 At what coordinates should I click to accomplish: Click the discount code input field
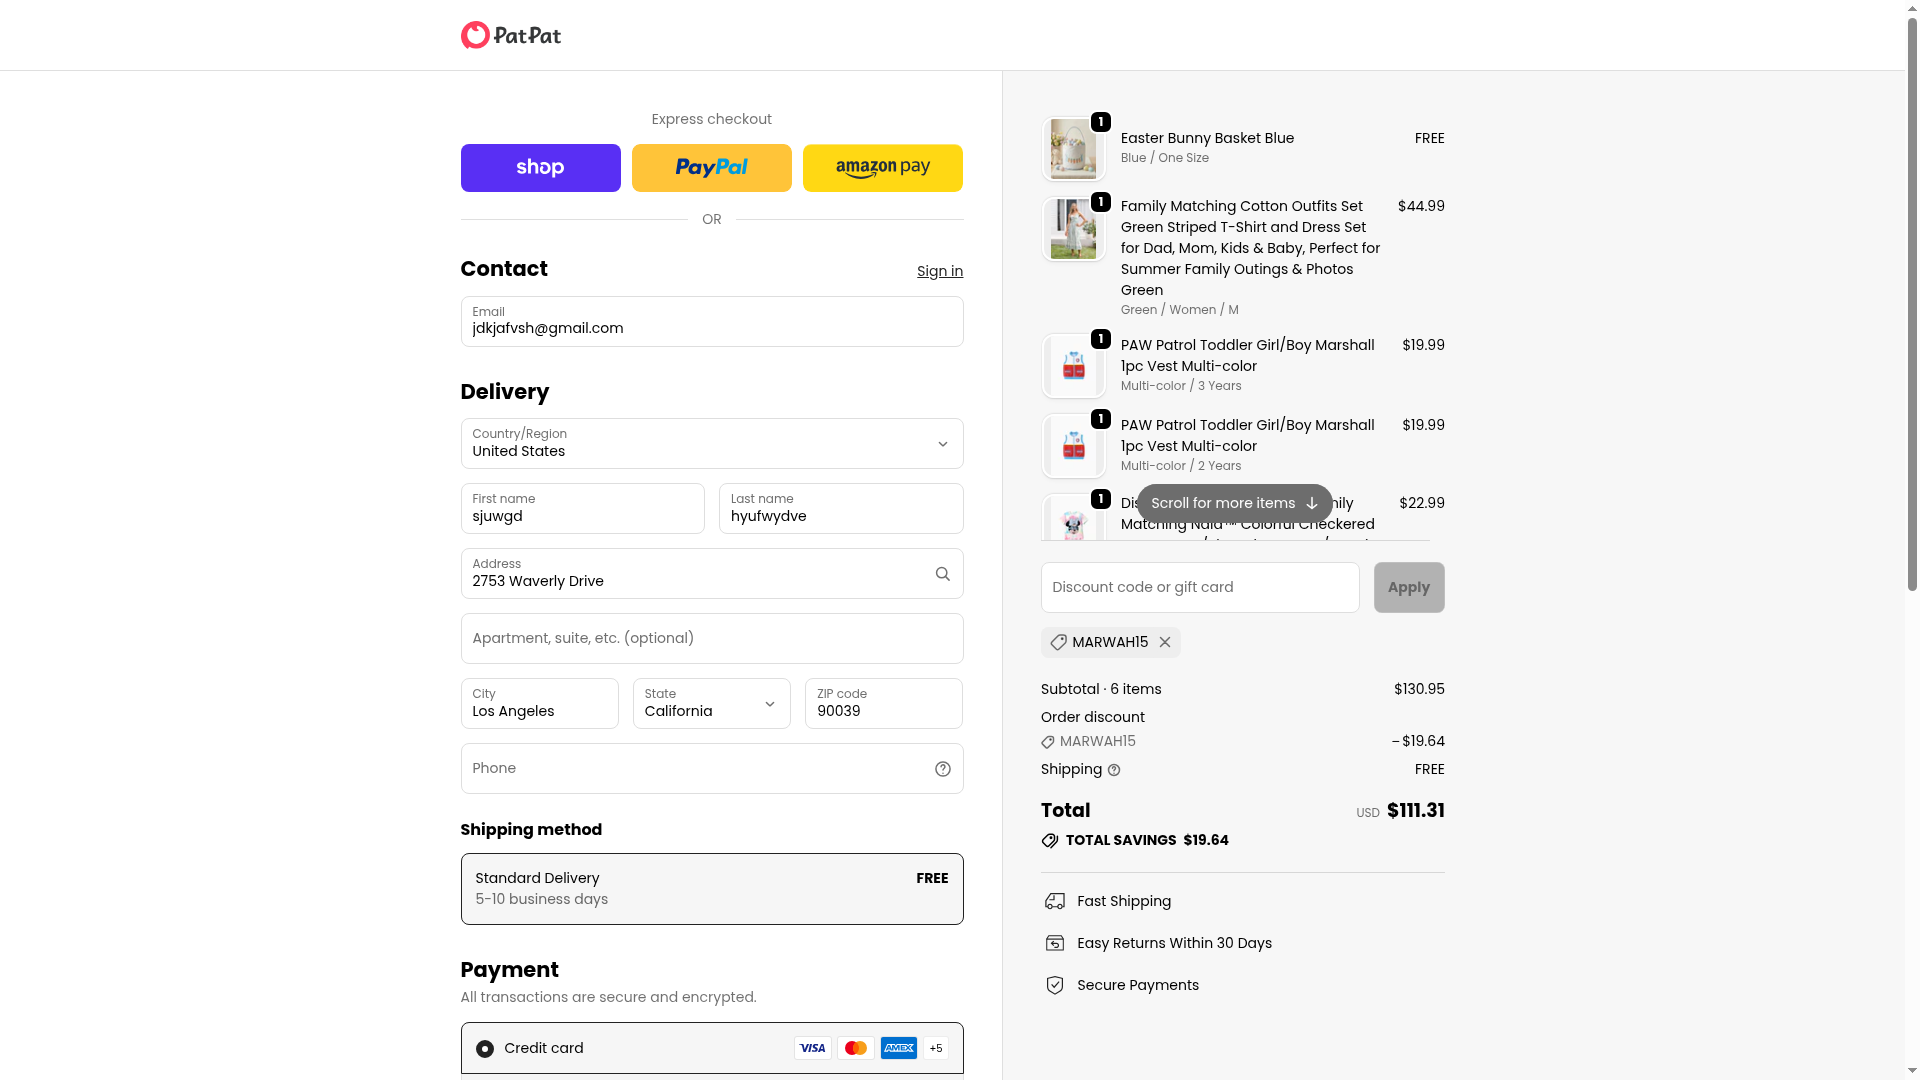(1199, 587)
